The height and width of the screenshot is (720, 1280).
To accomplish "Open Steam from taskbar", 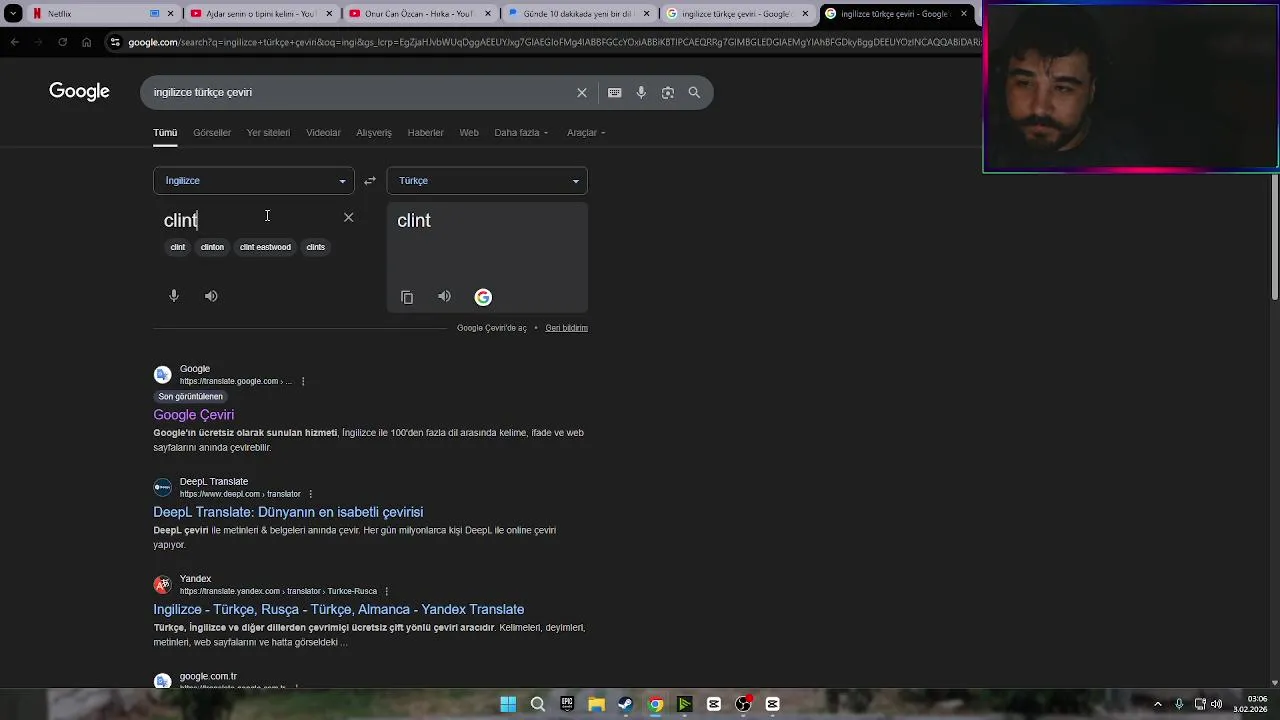I will pyautogui.click(x=625, y=704).
